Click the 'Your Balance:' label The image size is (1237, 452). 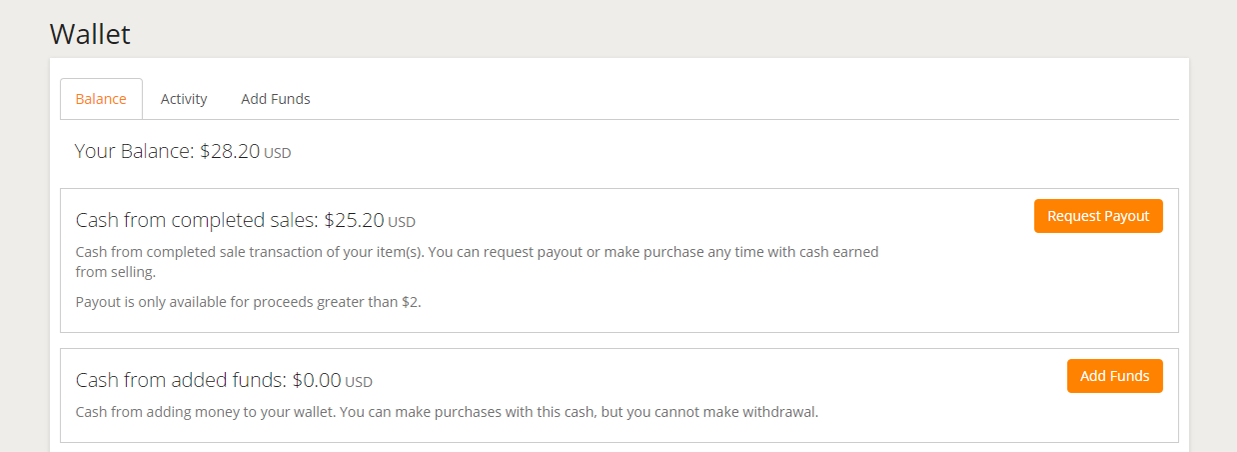[x=134, y=152]
